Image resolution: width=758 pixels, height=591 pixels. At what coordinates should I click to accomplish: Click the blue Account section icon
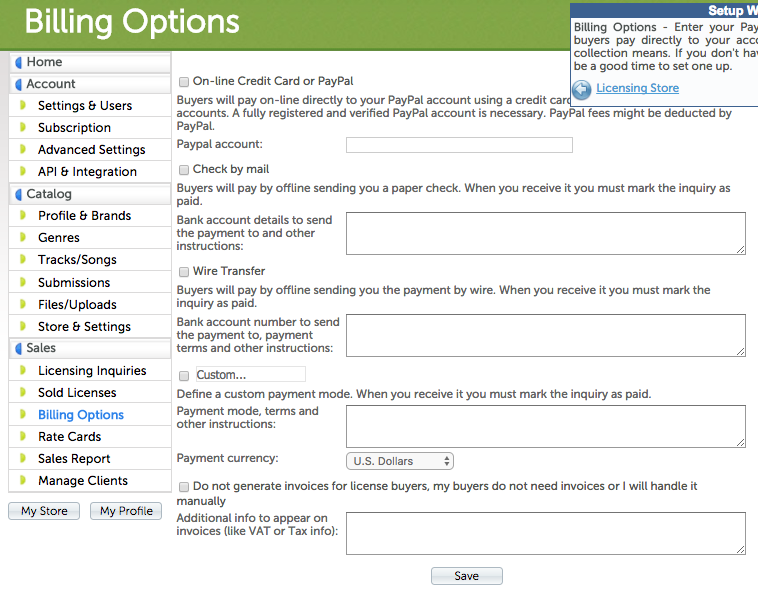pyautogui.click(x=18, y=84)
